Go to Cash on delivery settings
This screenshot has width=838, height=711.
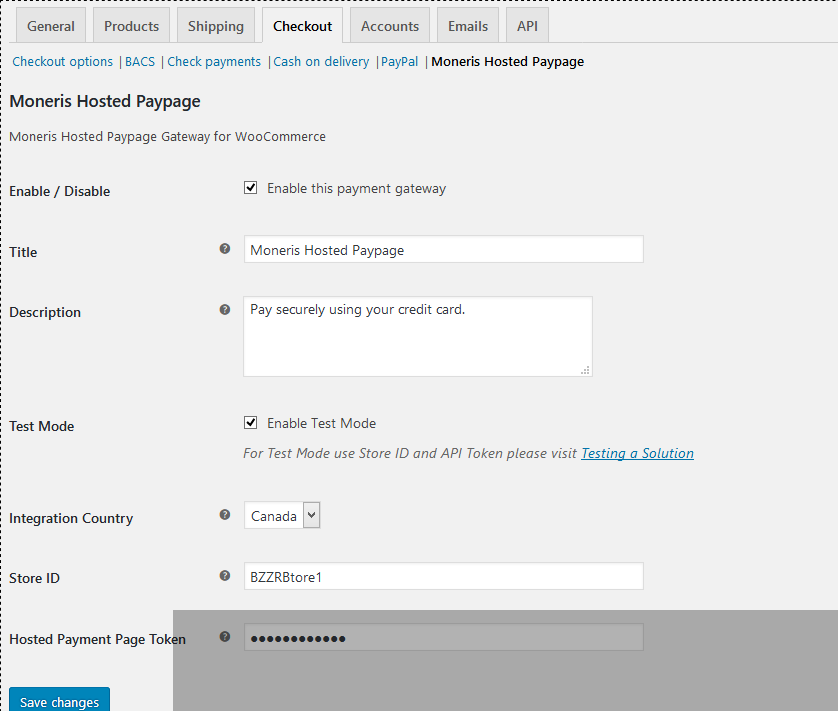[321, 62]
